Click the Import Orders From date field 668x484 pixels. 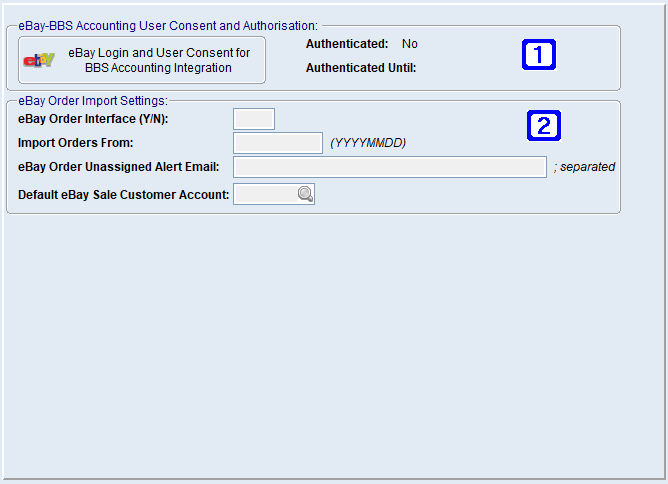click(278, 143)
